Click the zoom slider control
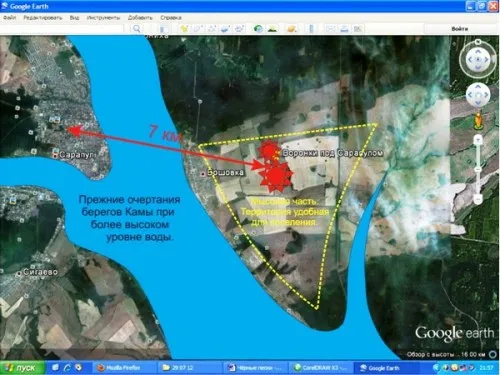Image resolution: width=500 pixels, height=375 pixels. pos(478,169)
